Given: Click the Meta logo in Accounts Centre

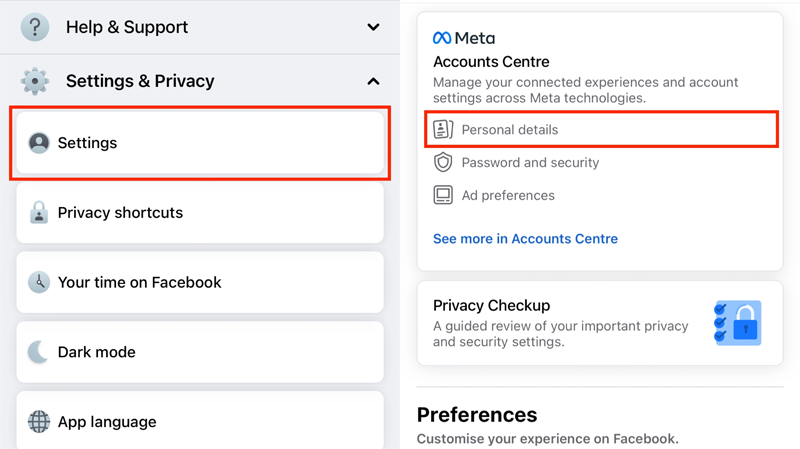Looking at the screenshot, I should pyautogui.click(x=464, y=38).
